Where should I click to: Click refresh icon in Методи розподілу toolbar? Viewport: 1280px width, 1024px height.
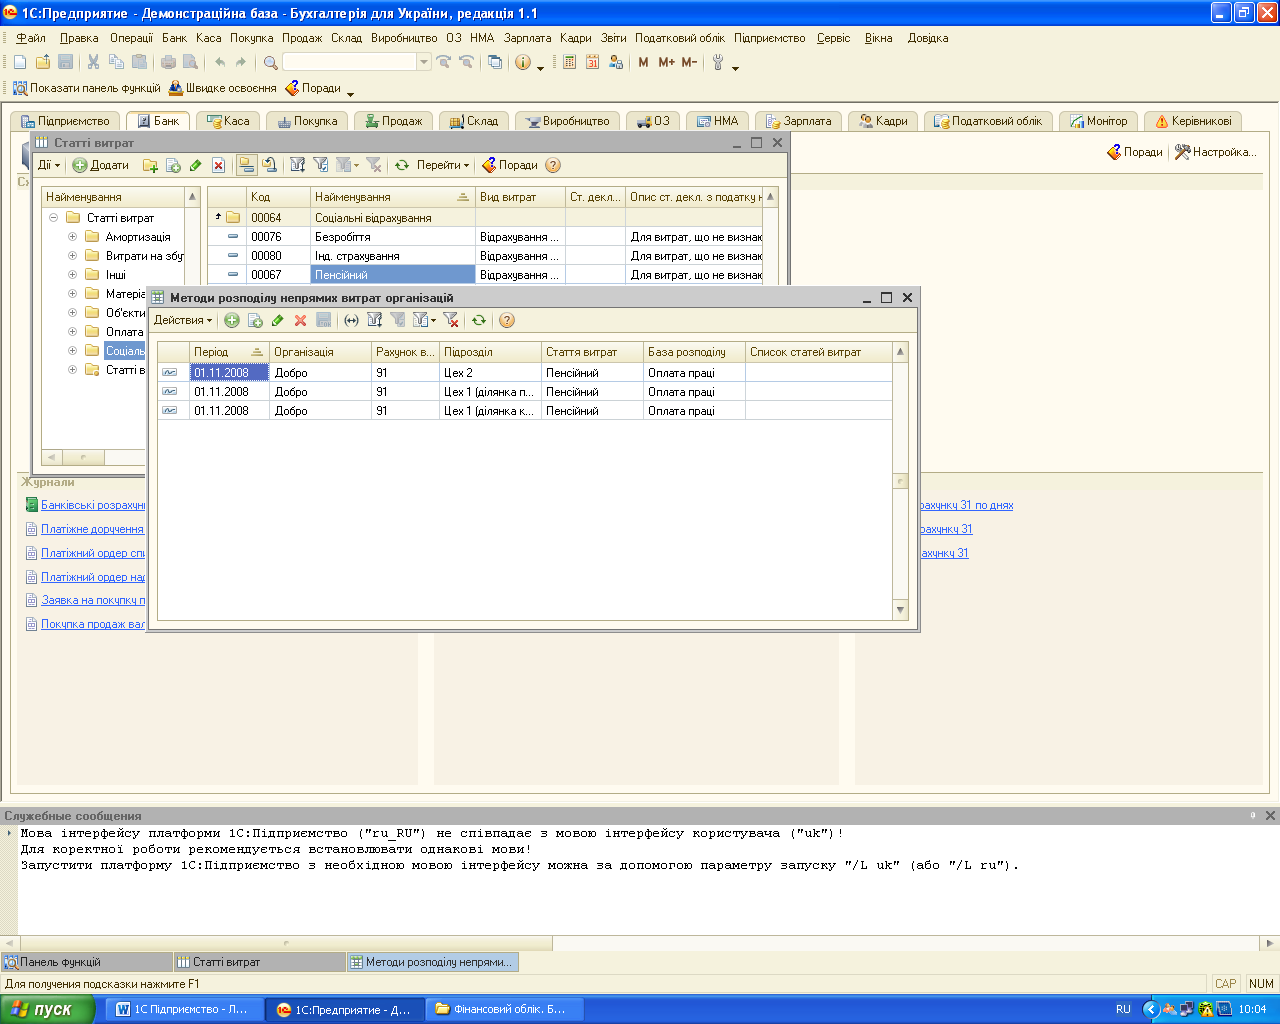[x=479, y=320]
